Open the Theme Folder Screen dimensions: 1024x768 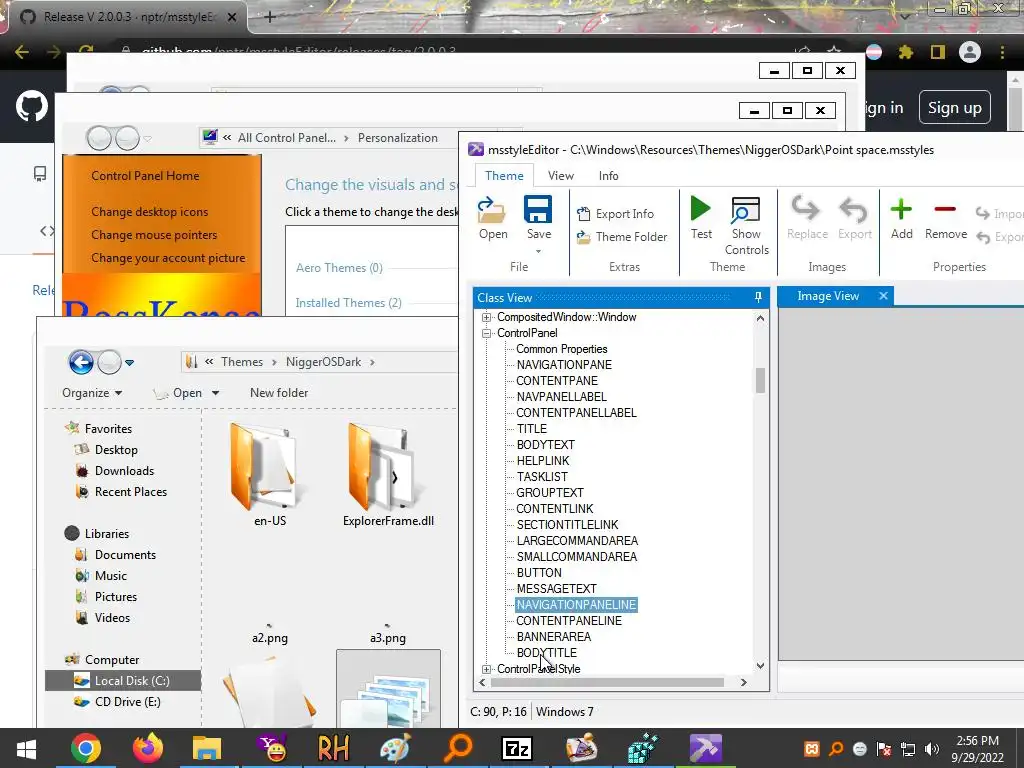pos(622,236)
